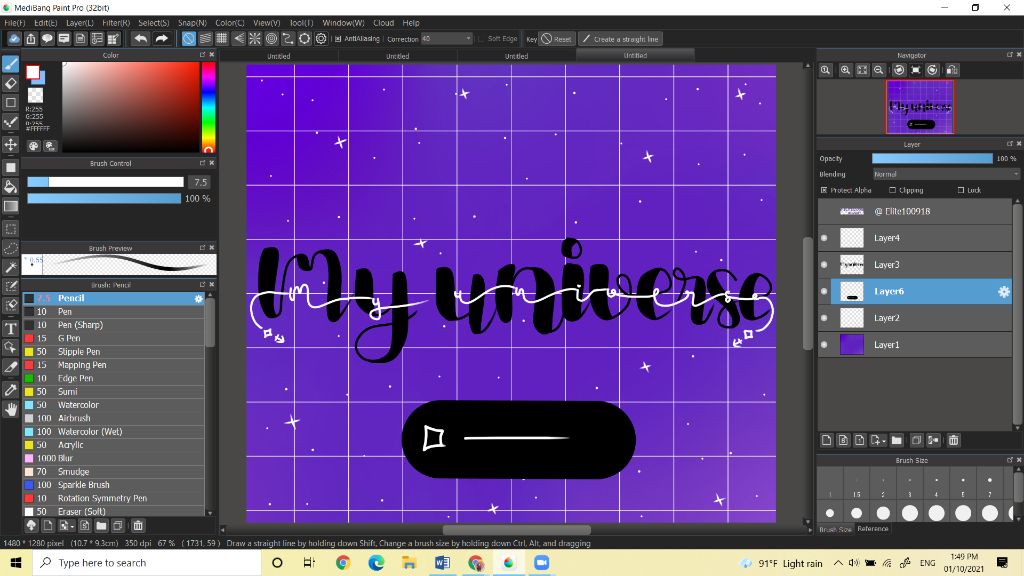Screen dimensions: 1024x576
Task: Open the Blending mode dropdown
Action: (x=946, y=174)
